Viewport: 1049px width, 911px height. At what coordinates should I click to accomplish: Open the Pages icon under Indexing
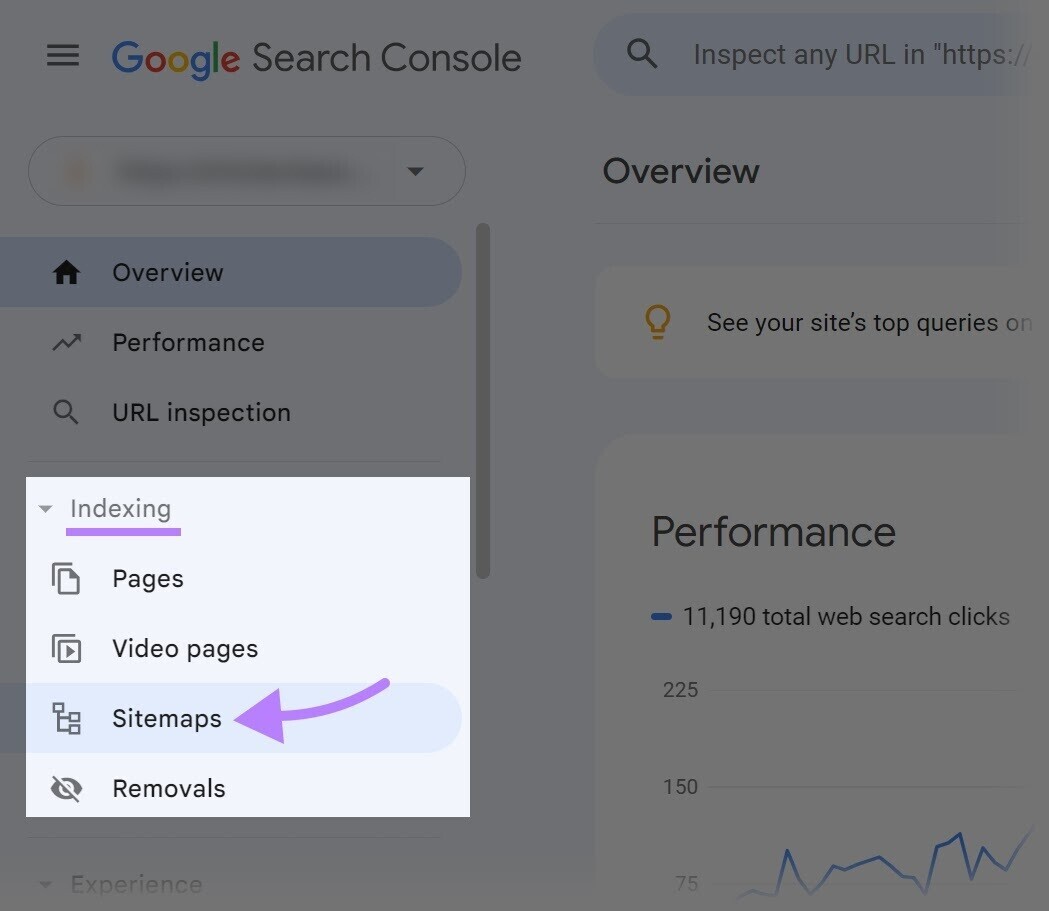coord(66,578)
